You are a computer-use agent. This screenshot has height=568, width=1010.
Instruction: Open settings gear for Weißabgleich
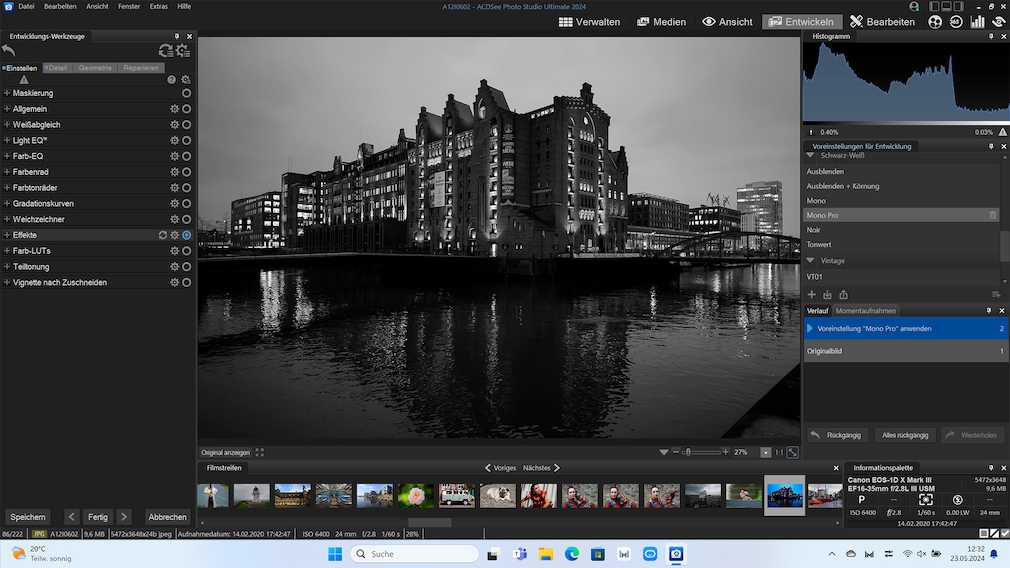174,124
